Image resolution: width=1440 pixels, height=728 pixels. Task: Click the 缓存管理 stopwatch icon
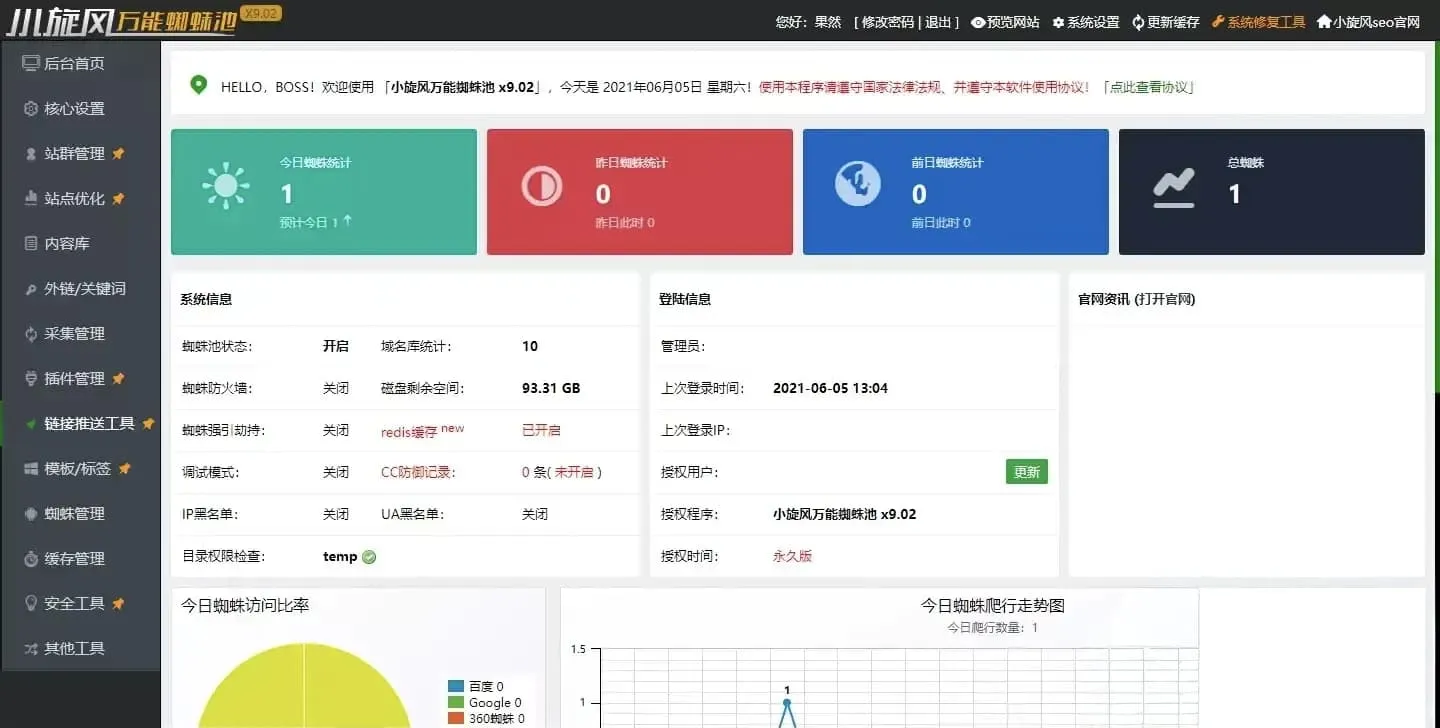pyautogui.click(x=31, y=558)
